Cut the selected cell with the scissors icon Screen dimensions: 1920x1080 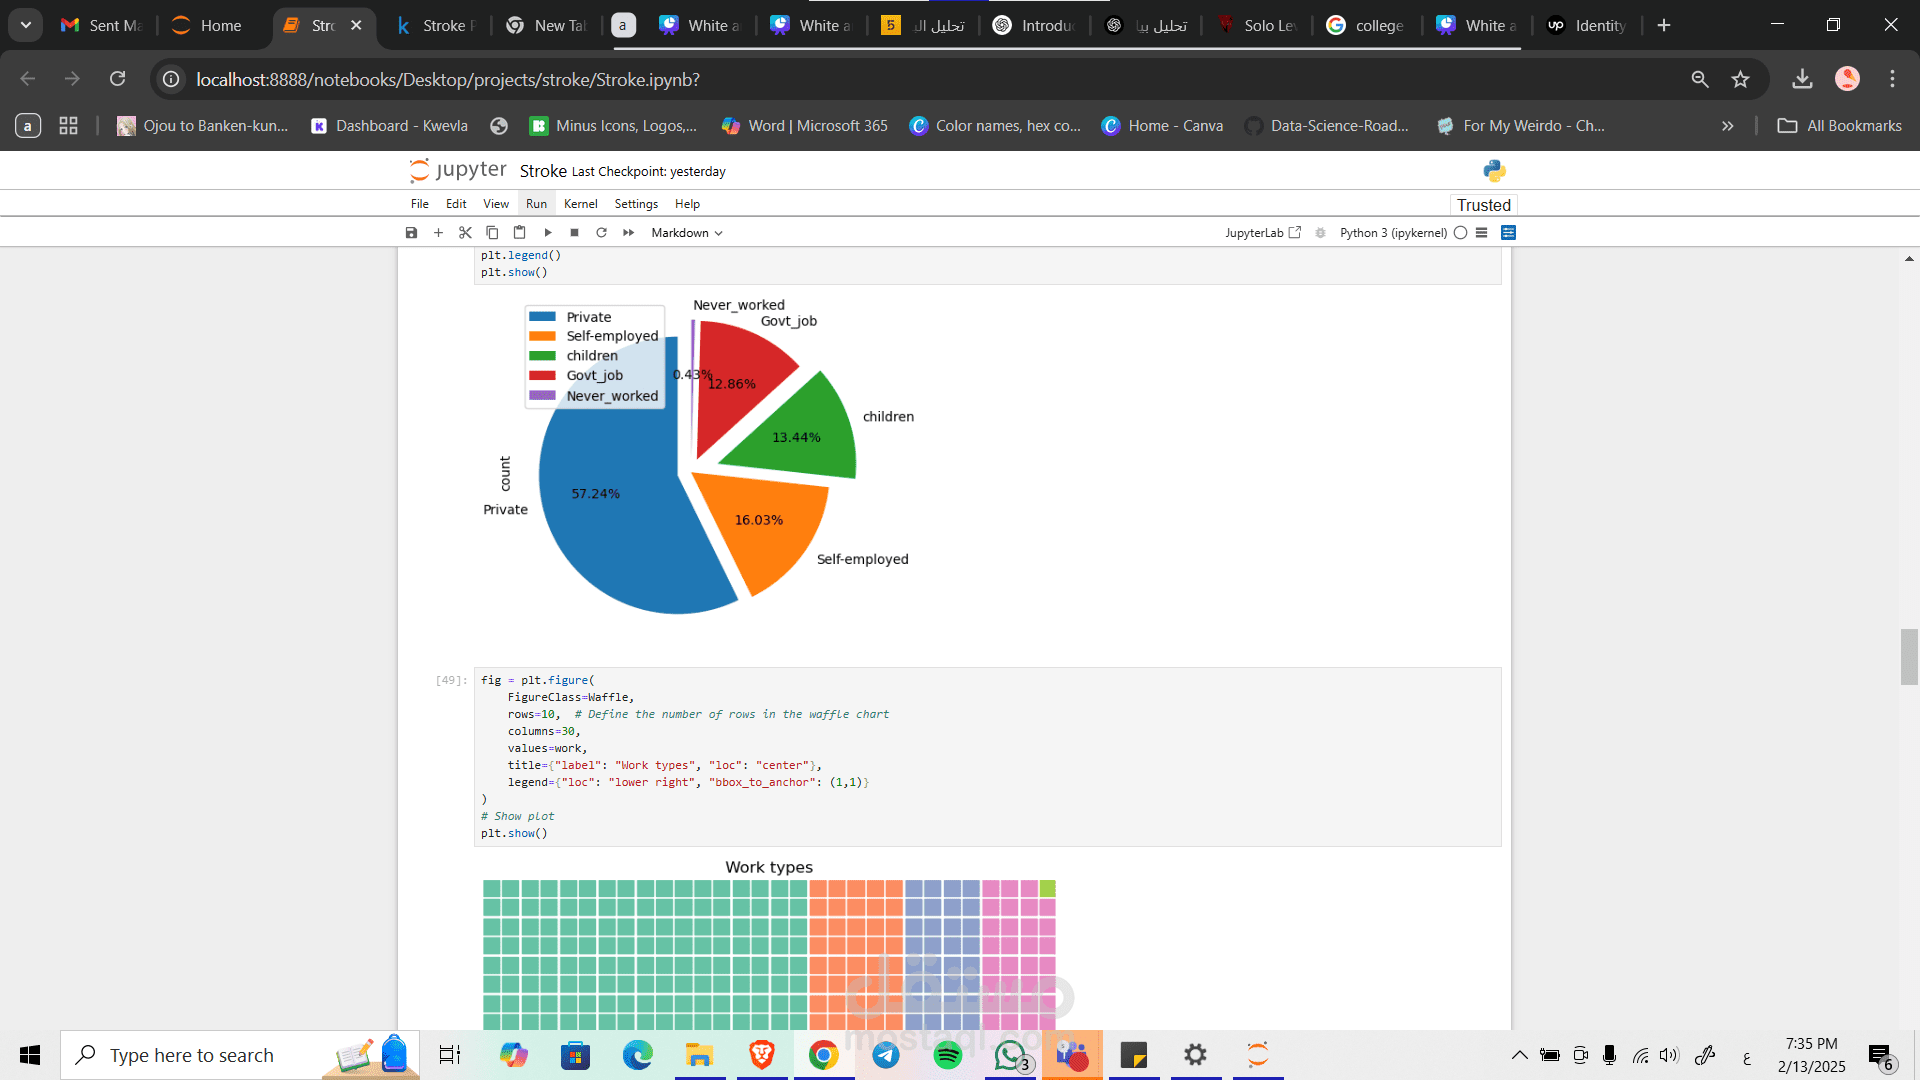click(x=465, y=233)
